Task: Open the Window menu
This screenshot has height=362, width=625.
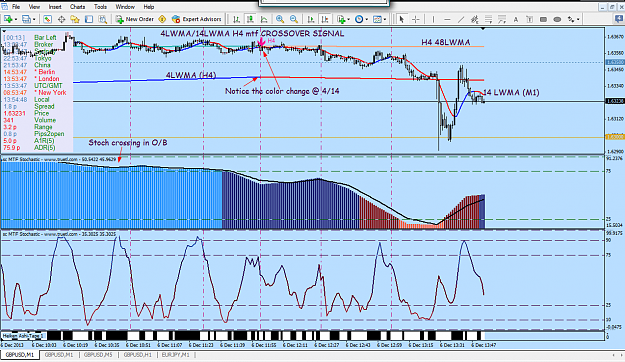Action: tap(125, 7)
